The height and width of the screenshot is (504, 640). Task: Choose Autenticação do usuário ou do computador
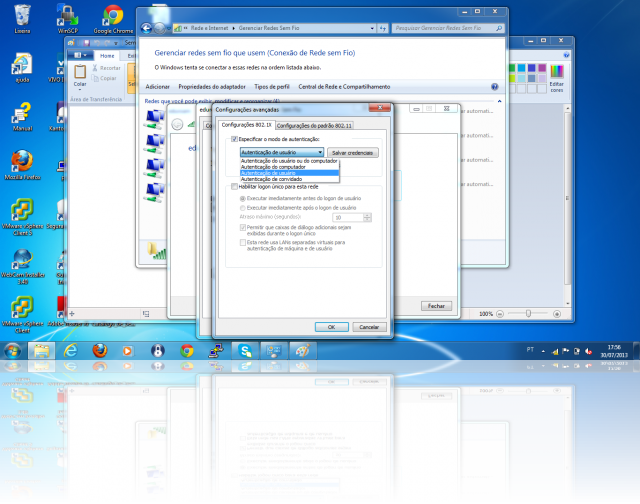[289, 161]
